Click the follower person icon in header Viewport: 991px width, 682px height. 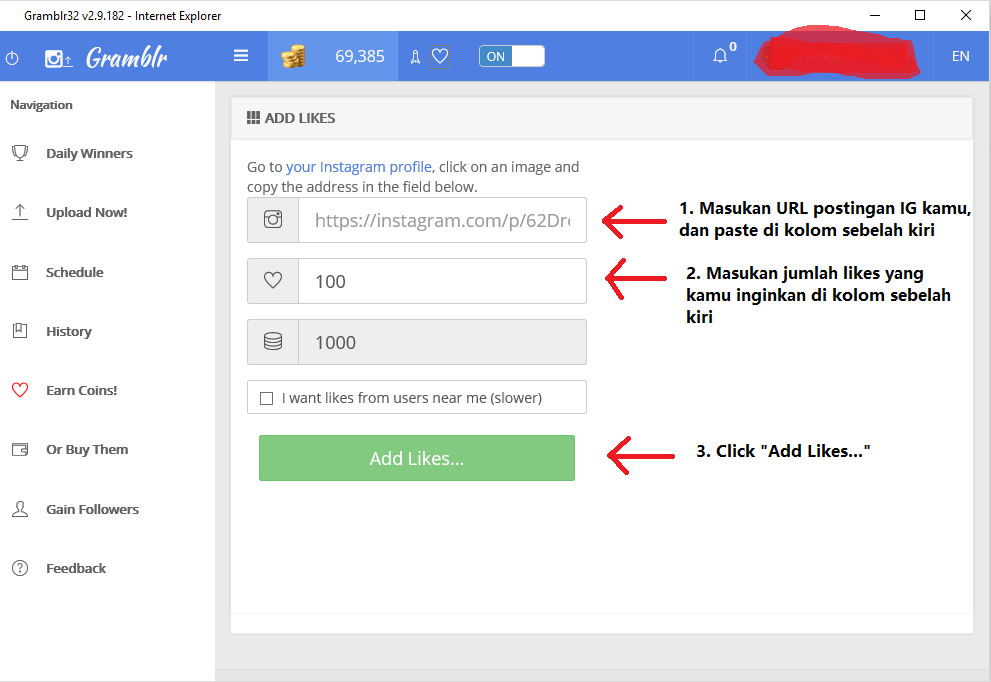(415, 58)
